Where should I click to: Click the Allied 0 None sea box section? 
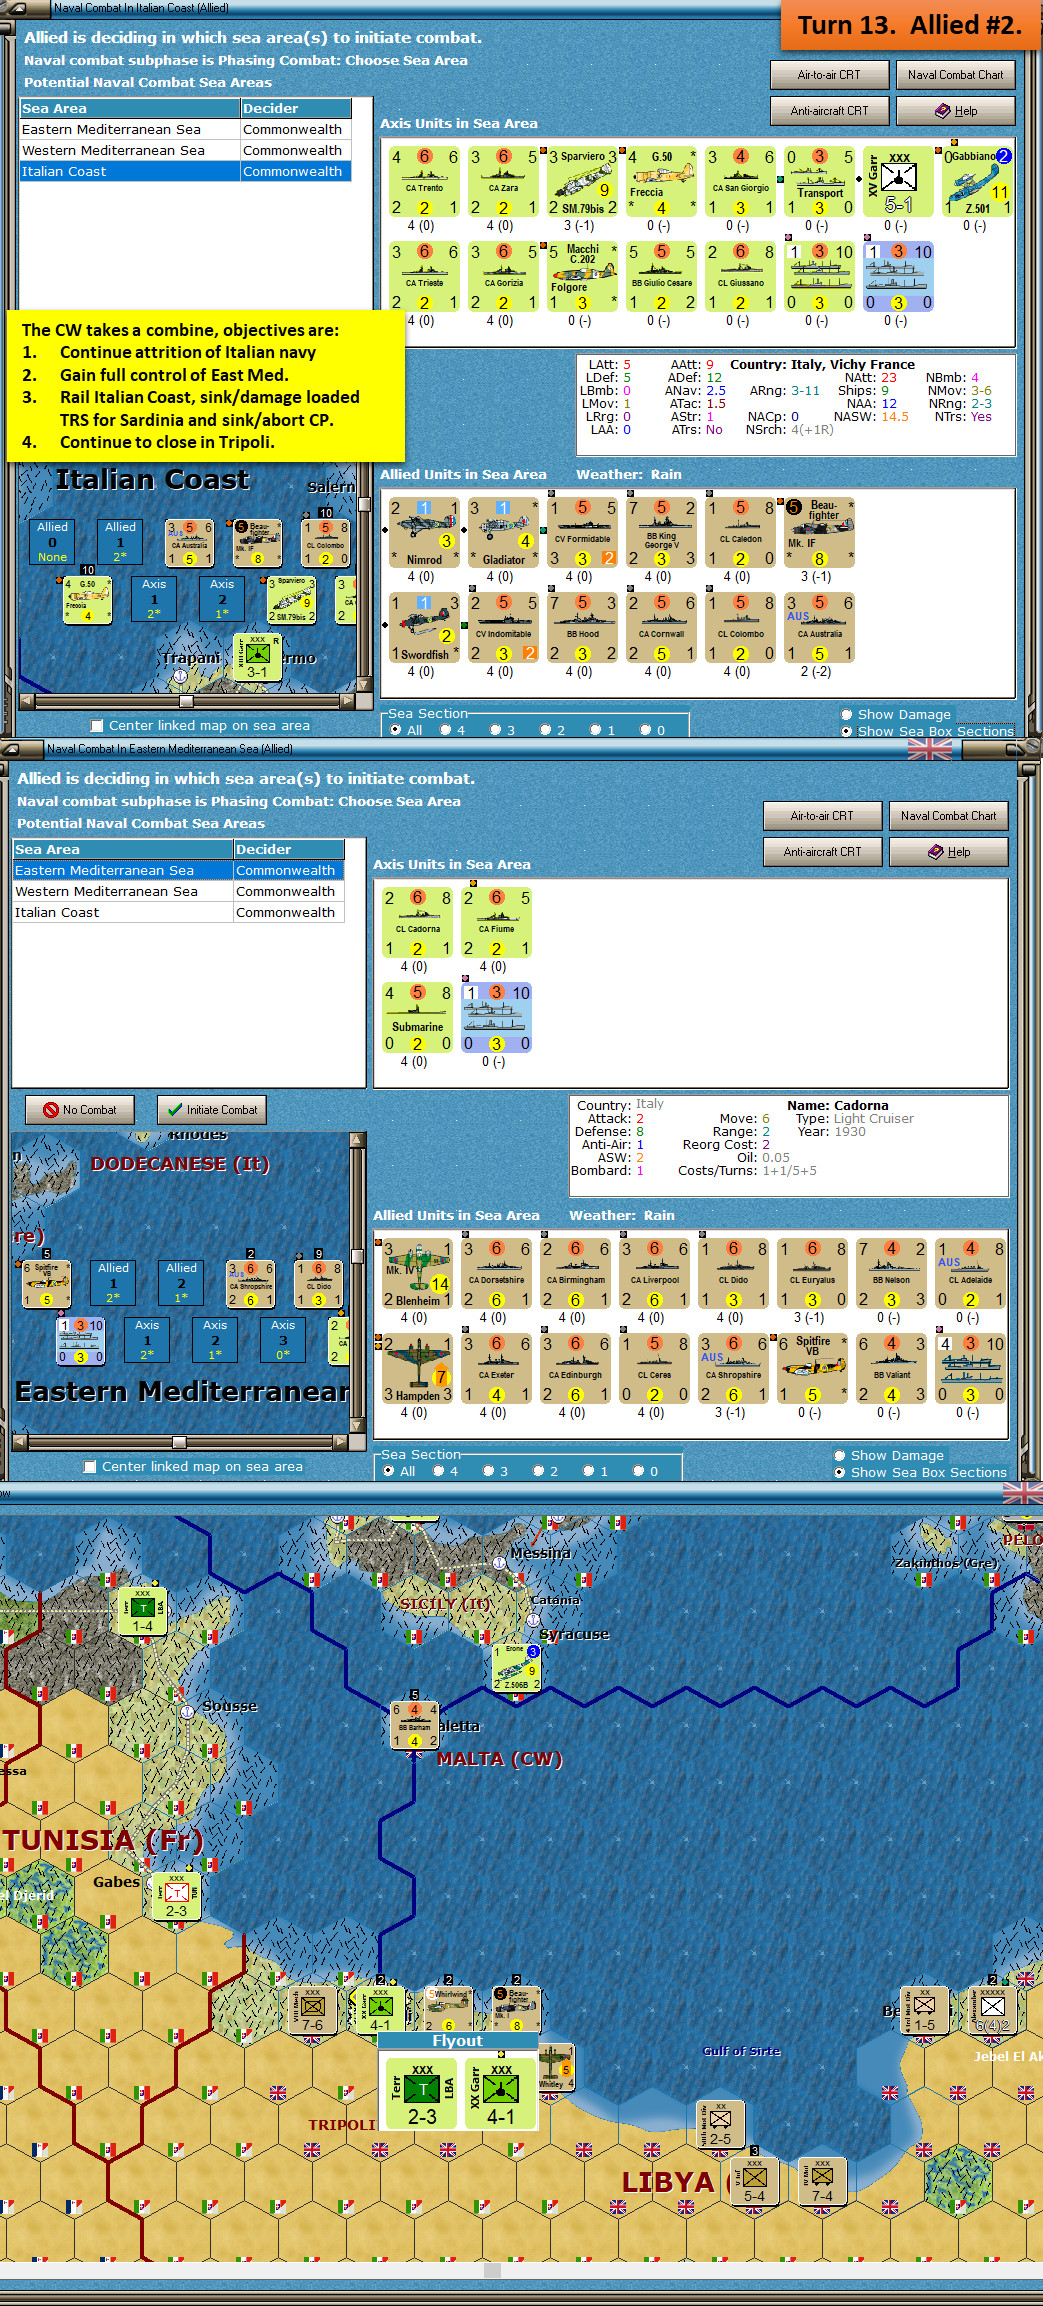pos(53,541)
